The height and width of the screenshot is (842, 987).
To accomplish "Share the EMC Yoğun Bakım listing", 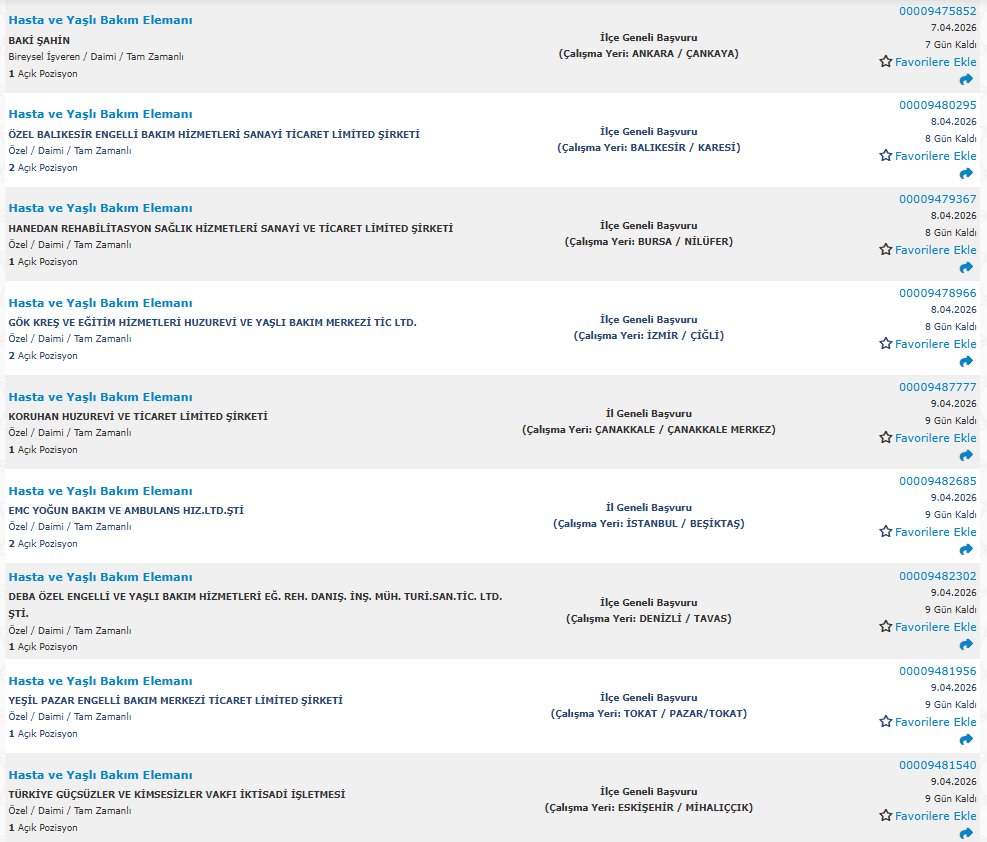I will pyautogui.click(x=966, y=550).
